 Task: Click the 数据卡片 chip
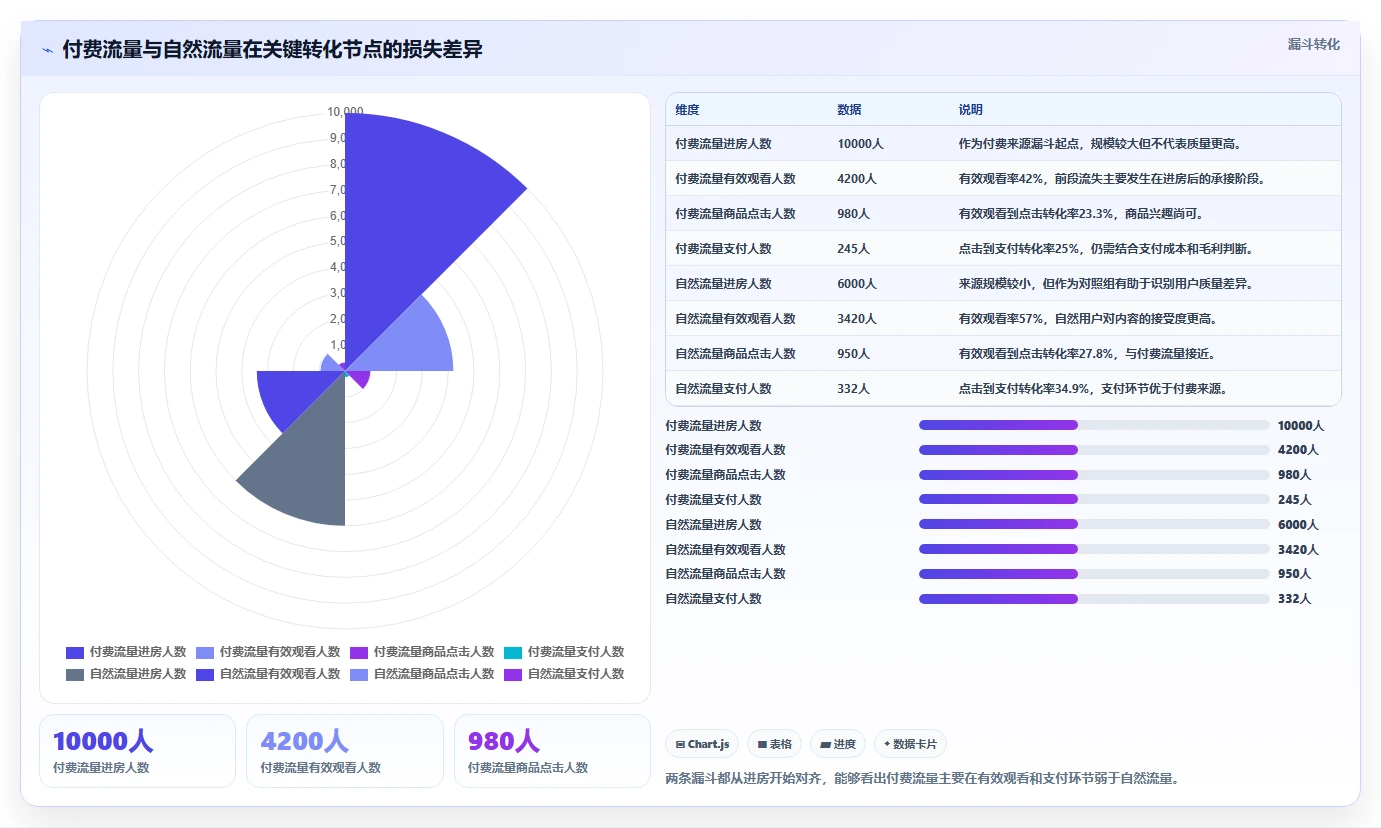pos(910,744)
